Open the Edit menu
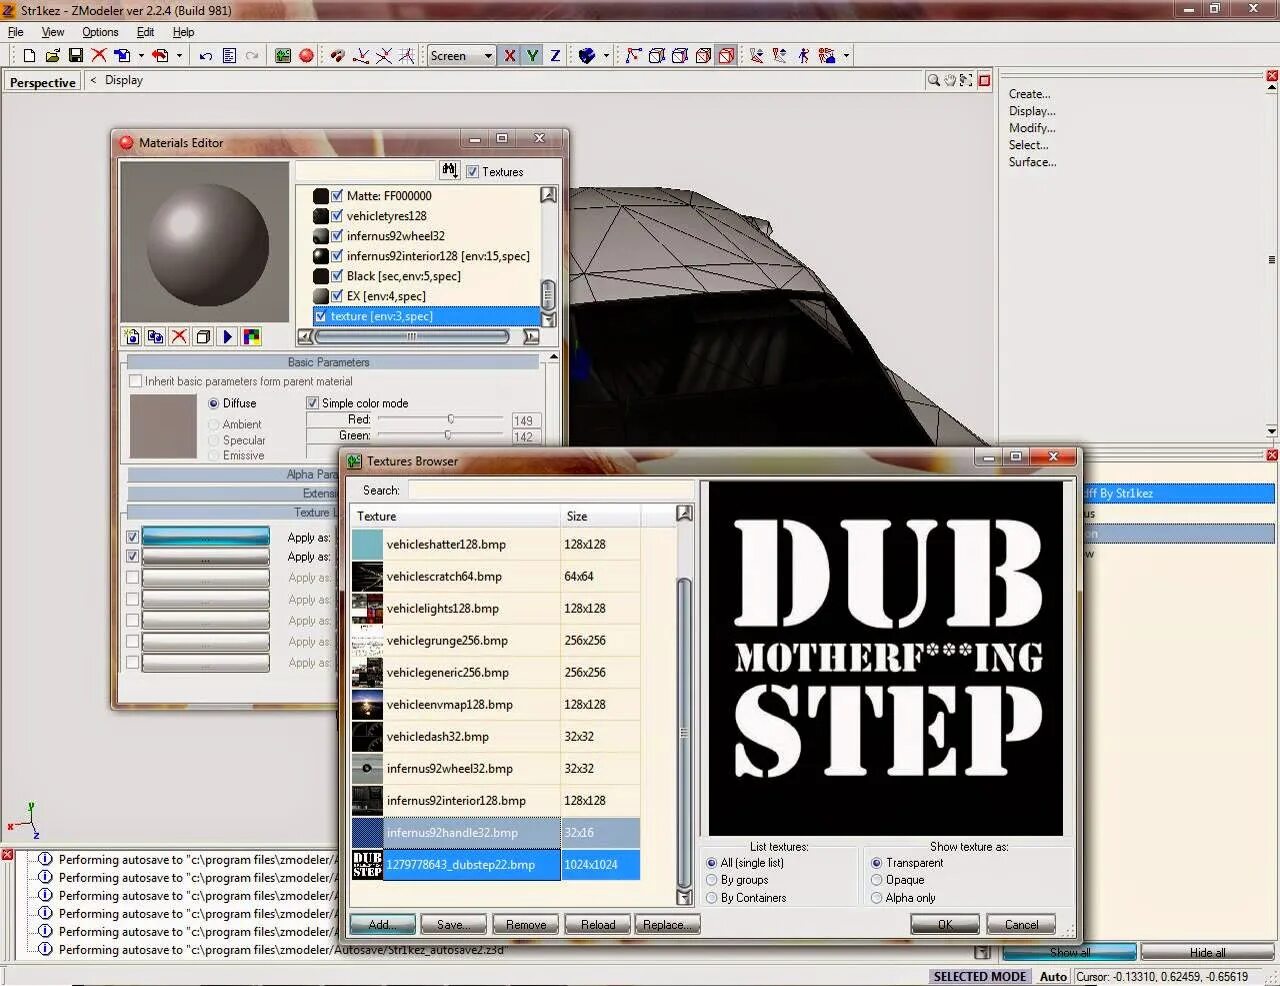Screen dimensions: 1280x986 pos(145,32)
